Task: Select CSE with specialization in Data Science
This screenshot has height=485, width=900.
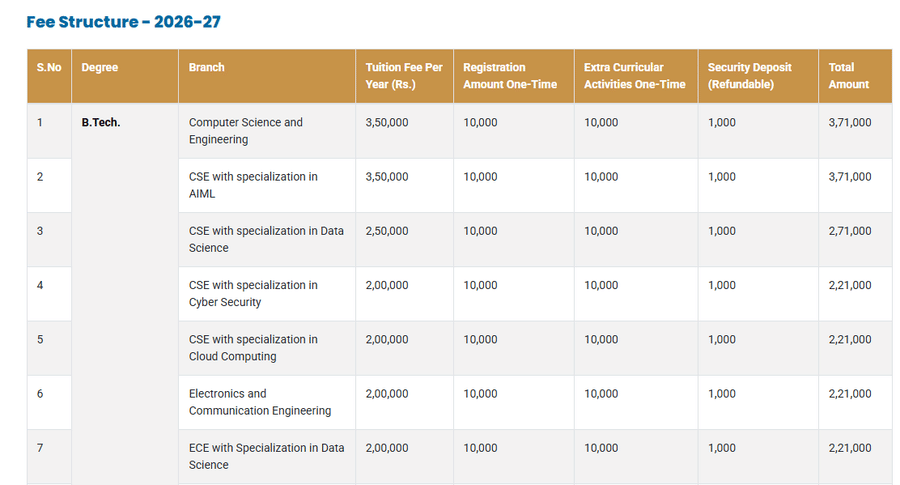Action: (x=266, y=239)
